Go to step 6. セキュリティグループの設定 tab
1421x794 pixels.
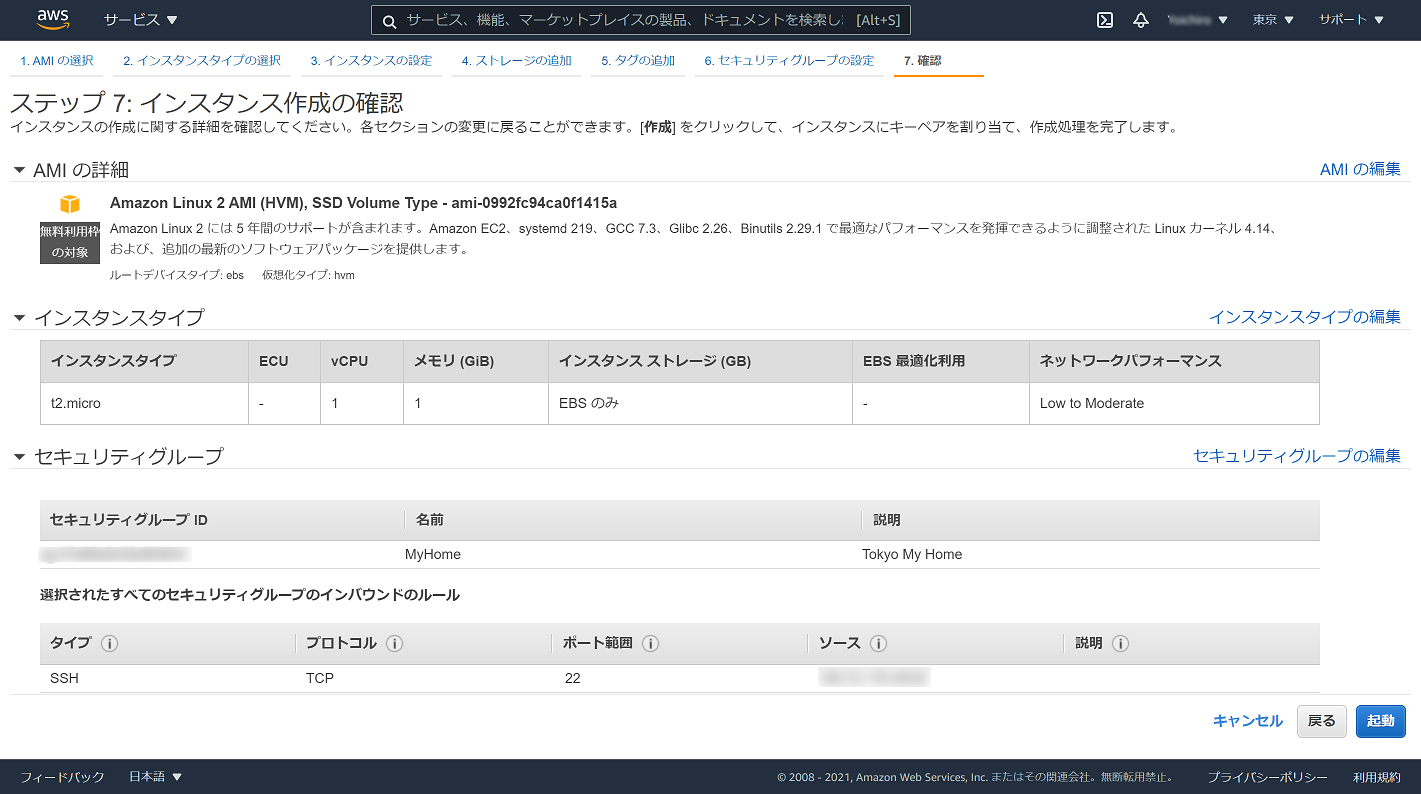[x=789, y=61]
